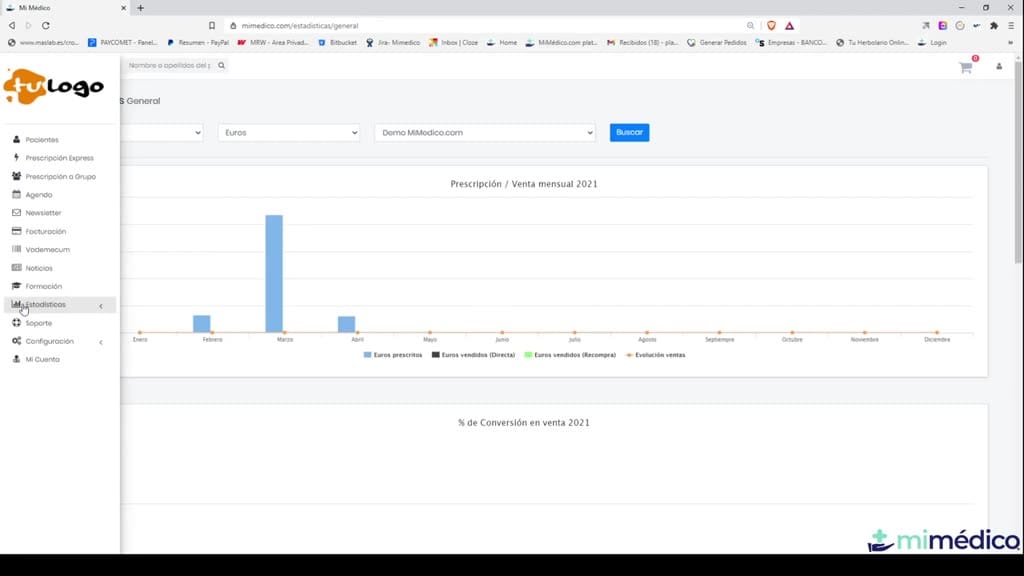Toggle Euros vendidos (Recompra) green swatch

click(x=528, y=355)
